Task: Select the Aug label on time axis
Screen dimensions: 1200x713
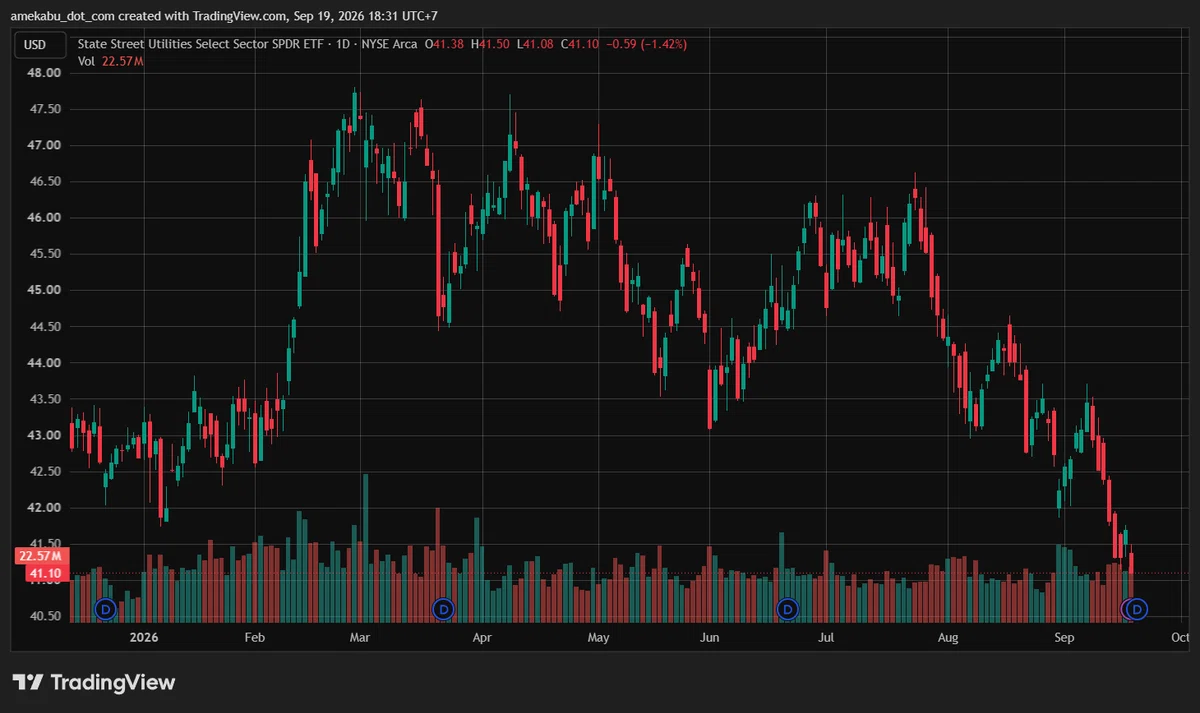Action: coord(948,637)
